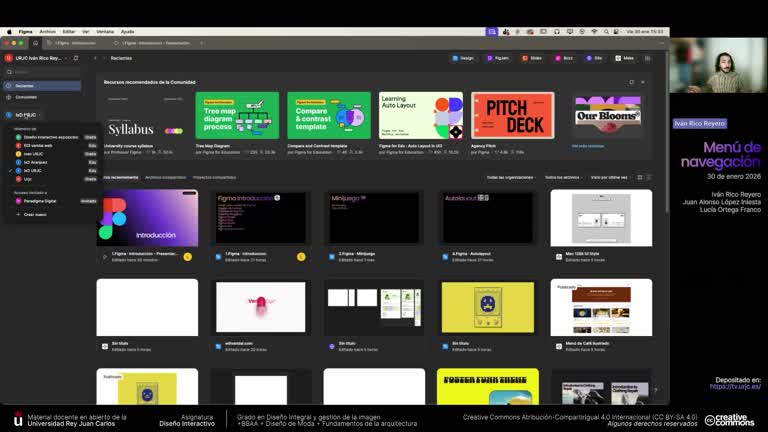This screenshot has width=768, height=432.
Task: Select the checked IxD URJC team entry
Action: click(55, 170)
